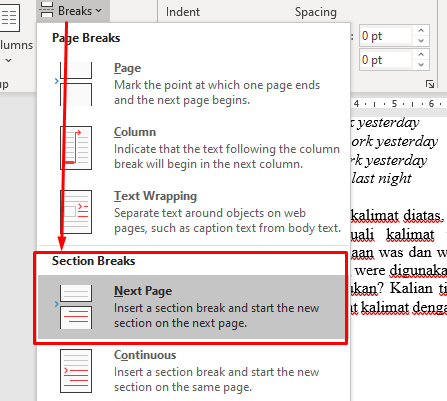Insert a Continuous section break
The height and width of the screenshot is (401, 447).
point(193,371)
